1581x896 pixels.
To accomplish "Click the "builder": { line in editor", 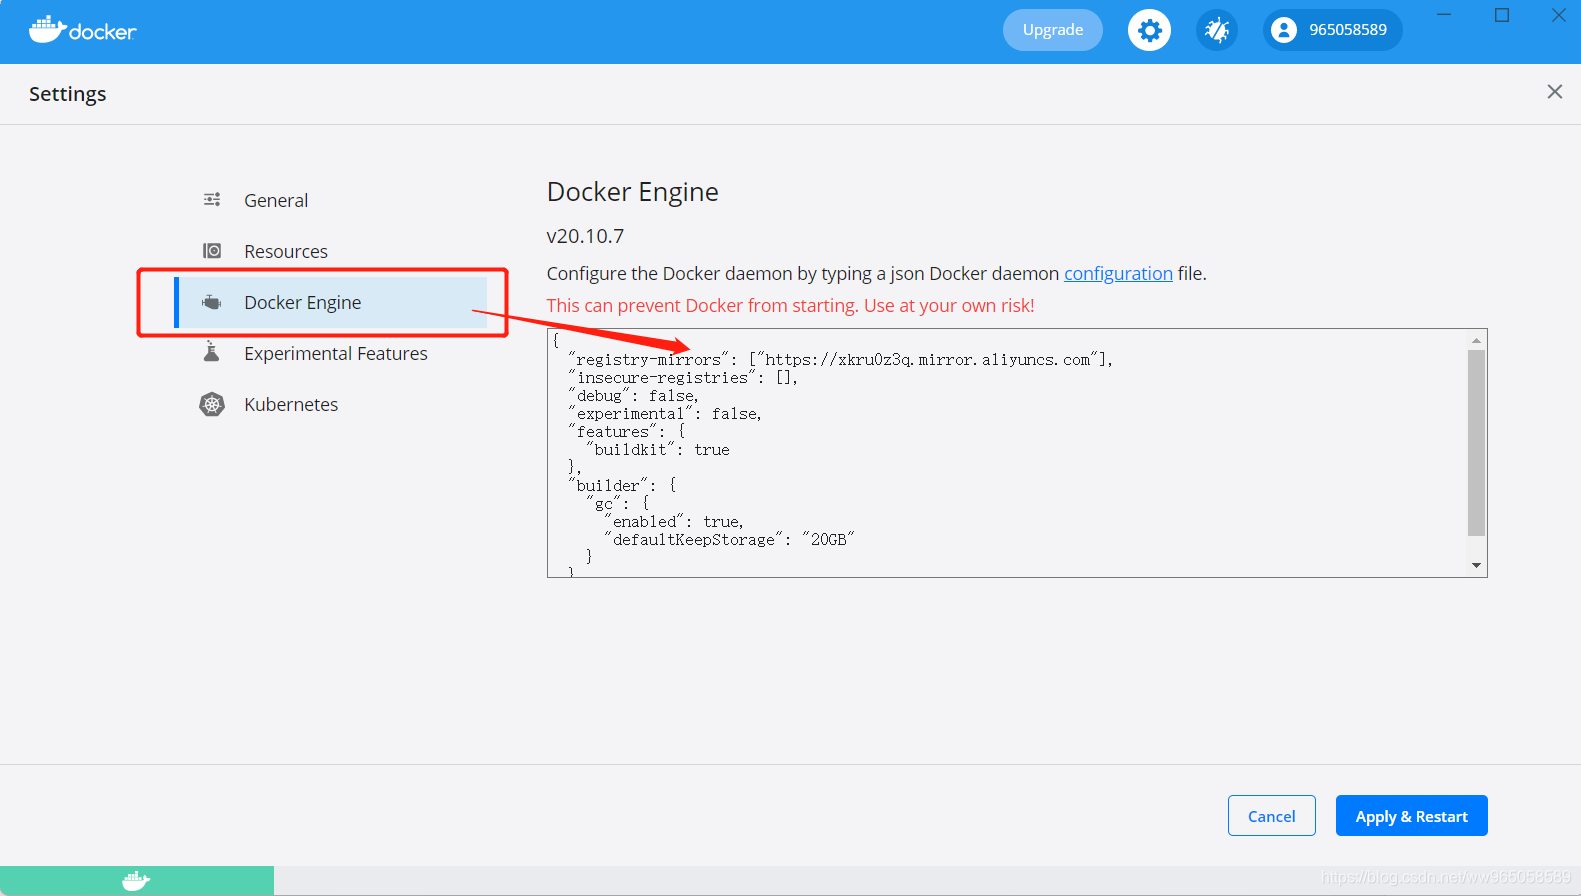I will [x=622, y=486].
